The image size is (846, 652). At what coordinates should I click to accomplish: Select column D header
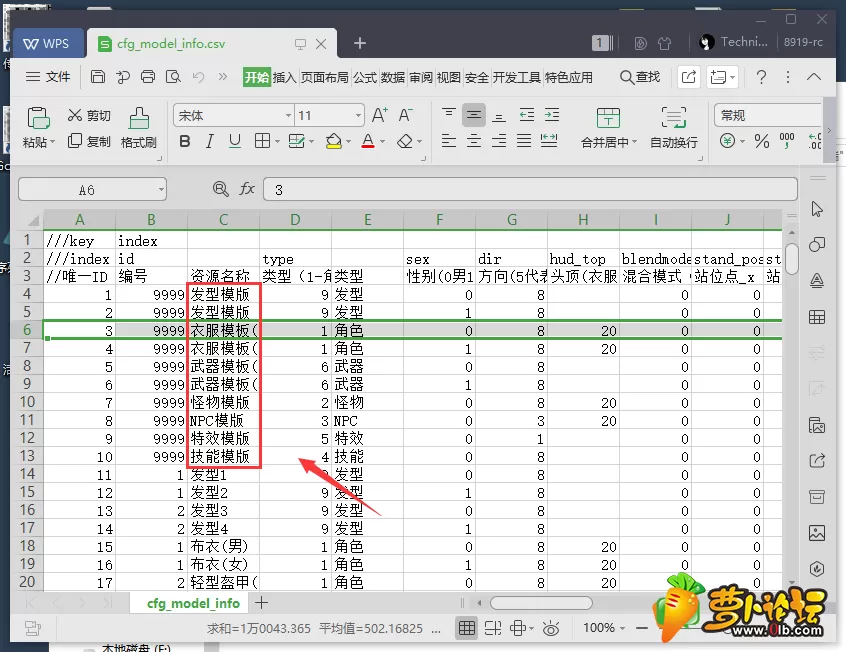[295, 220]
